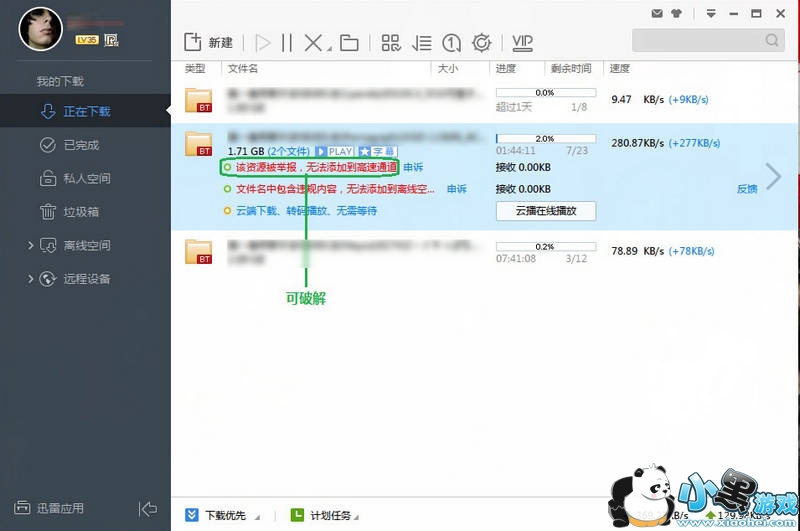Sort by 速度 column header
Image resolution: width=800 pixels, height=531 pixels.
coord(619,68)
